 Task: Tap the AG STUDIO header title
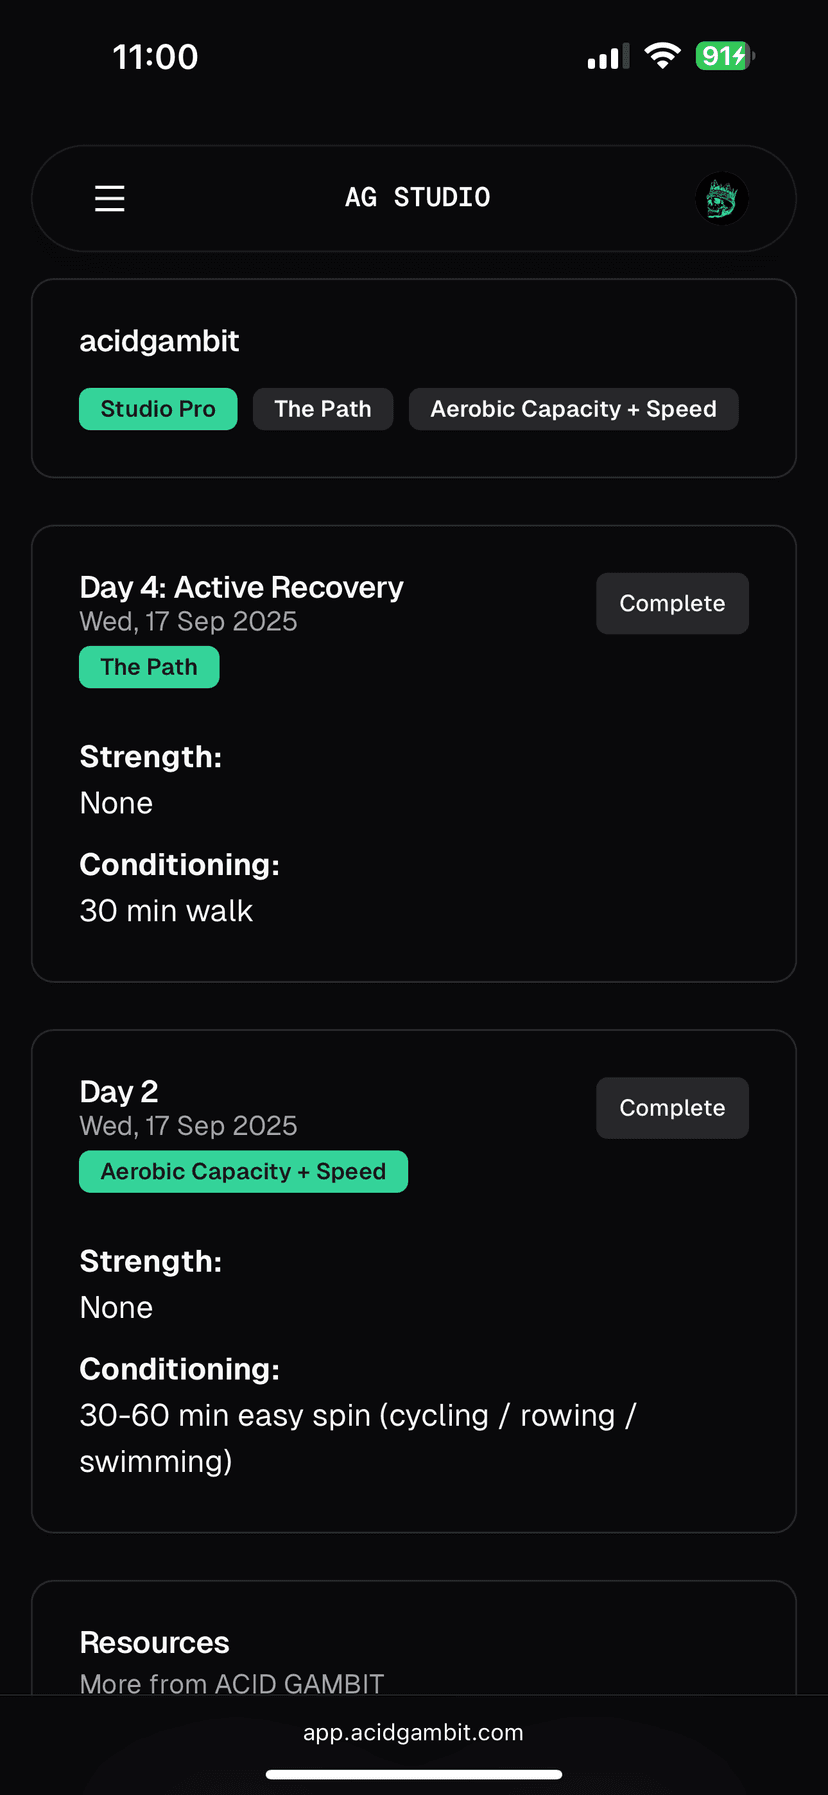(x=417, y=198)
